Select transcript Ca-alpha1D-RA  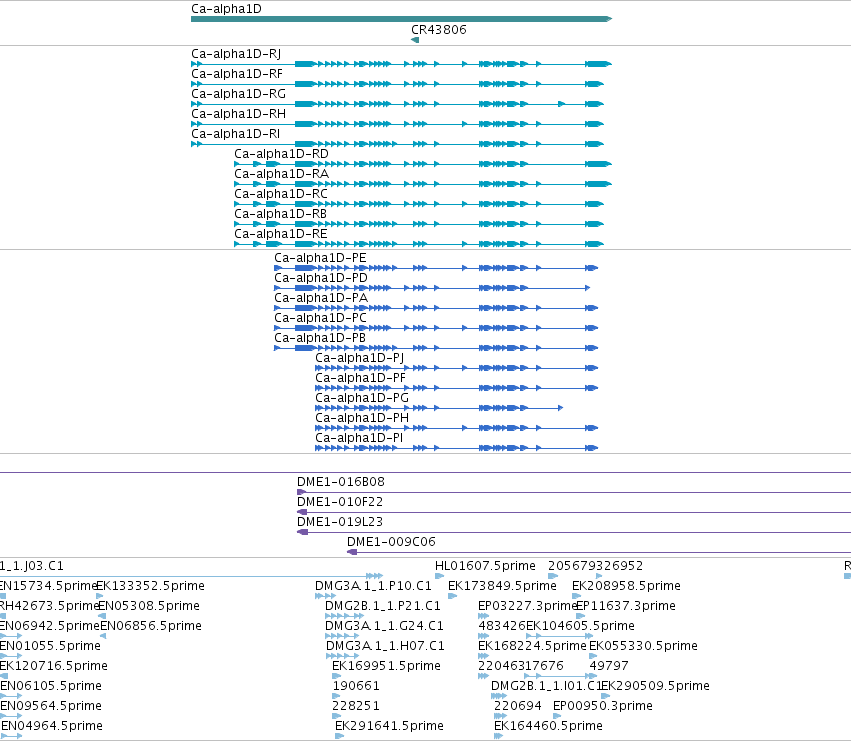281,174
